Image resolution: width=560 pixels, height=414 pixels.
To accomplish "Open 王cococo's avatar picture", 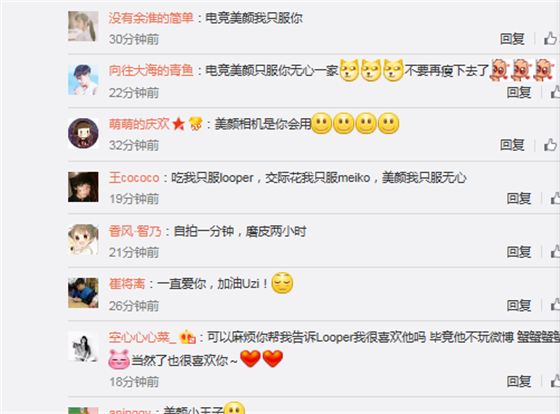I will click(83, 187).
